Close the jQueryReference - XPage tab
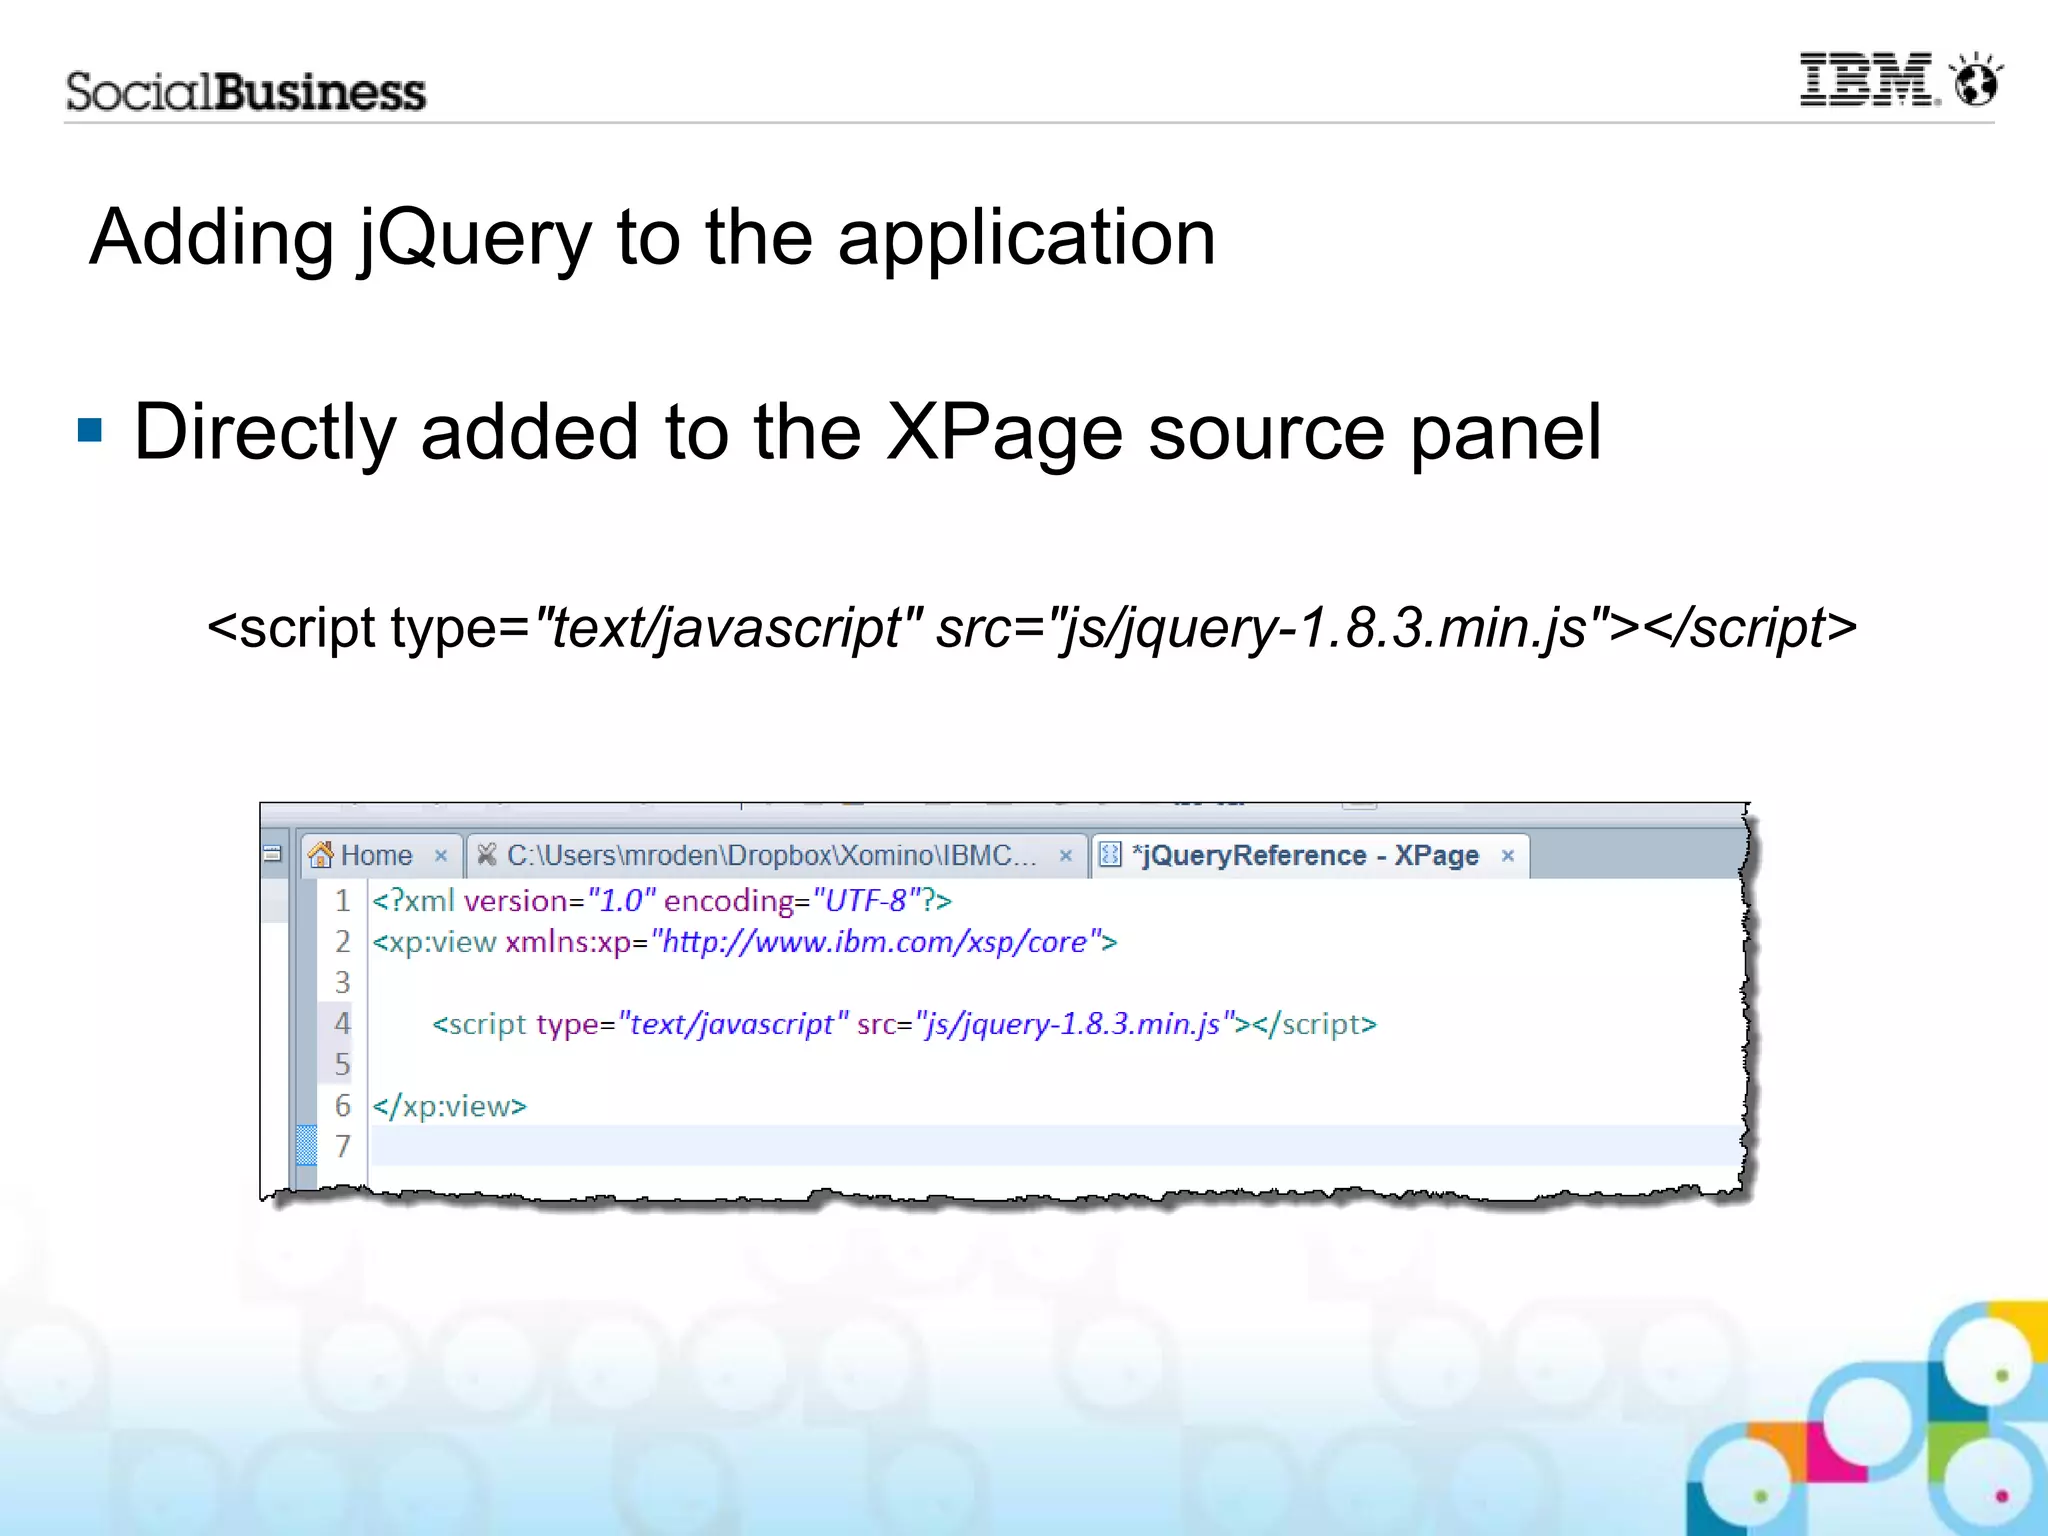The width and height of the screenshot is (2048, 1536). pos(1508,856)
